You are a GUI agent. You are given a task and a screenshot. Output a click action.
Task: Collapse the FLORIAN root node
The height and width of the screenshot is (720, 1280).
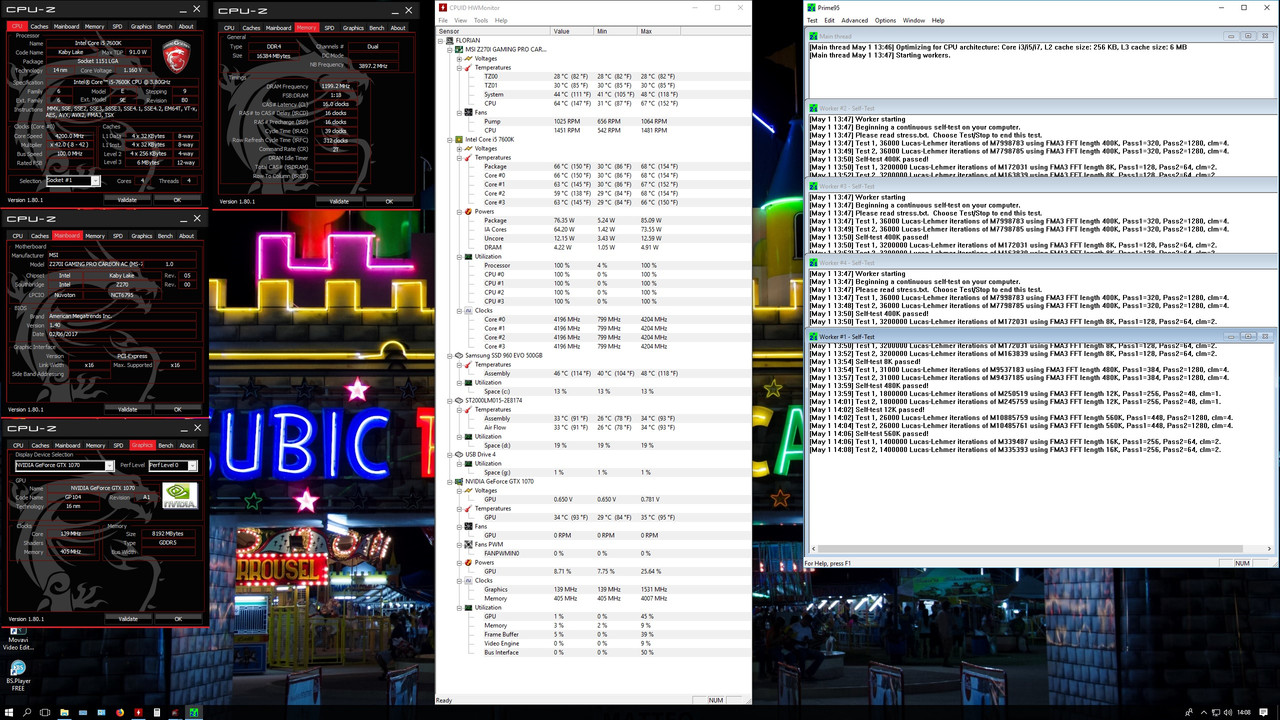point(441,40)
